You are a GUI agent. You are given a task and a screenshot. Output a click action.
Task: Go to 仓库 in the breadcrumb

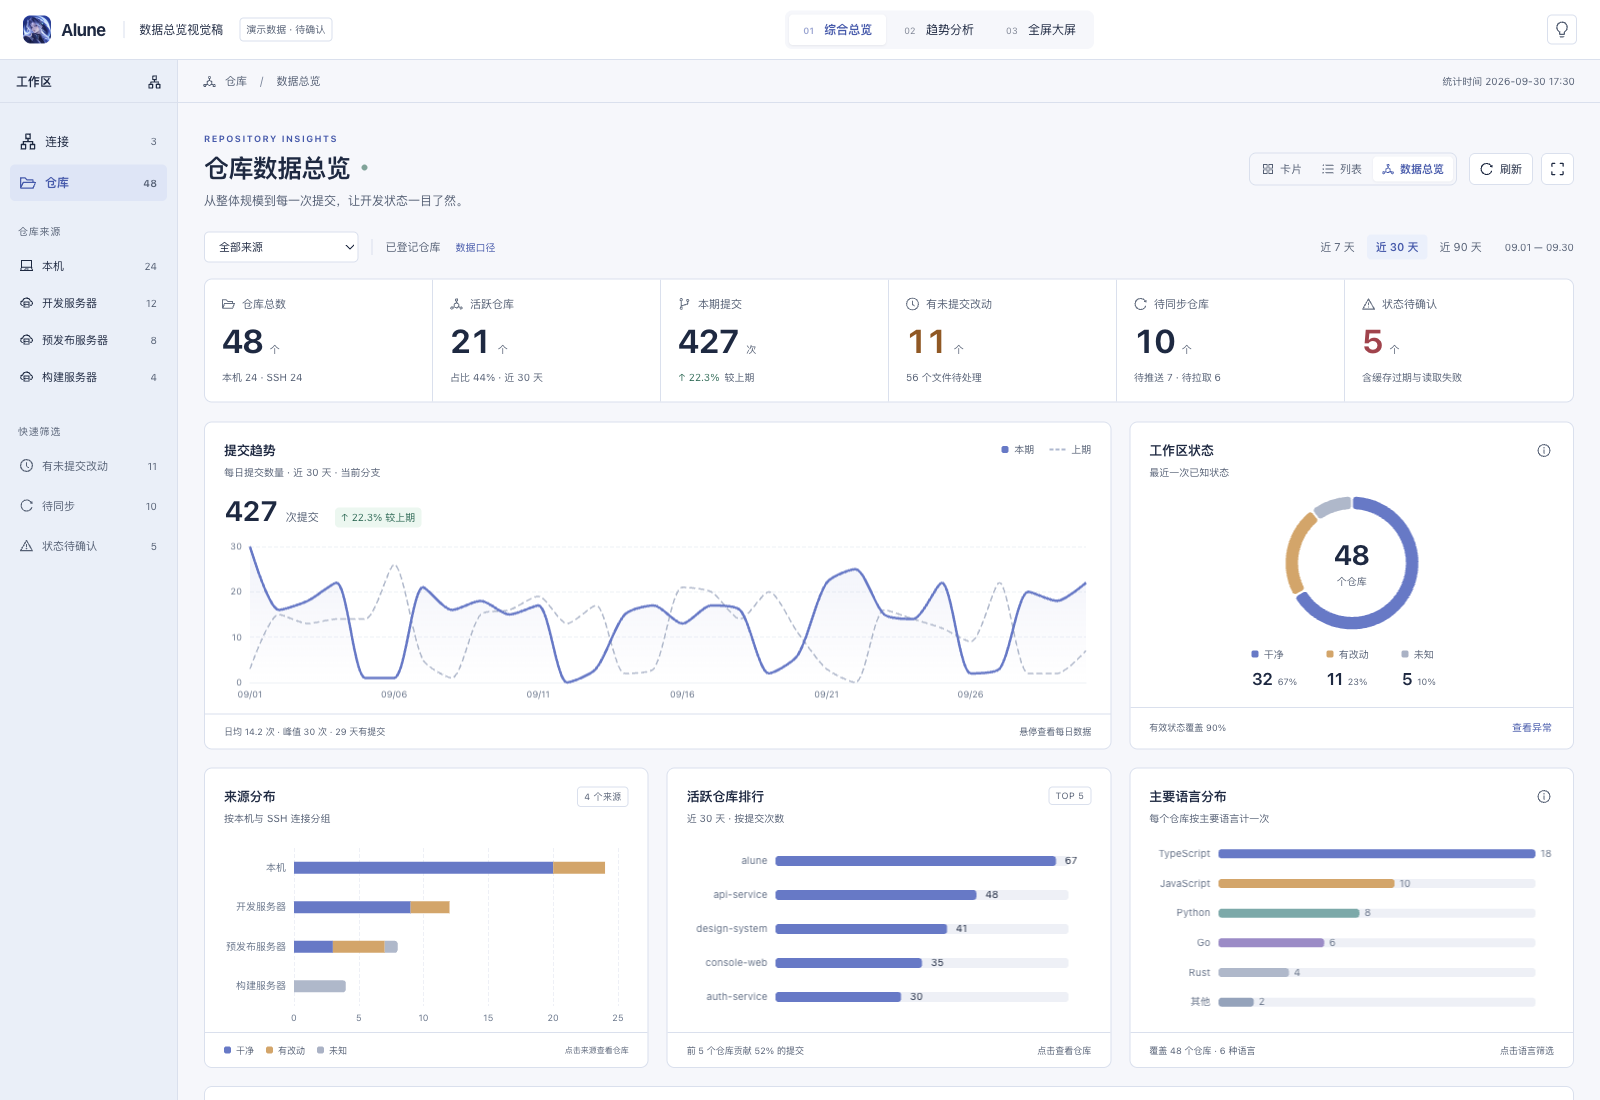tap(236, 81)
